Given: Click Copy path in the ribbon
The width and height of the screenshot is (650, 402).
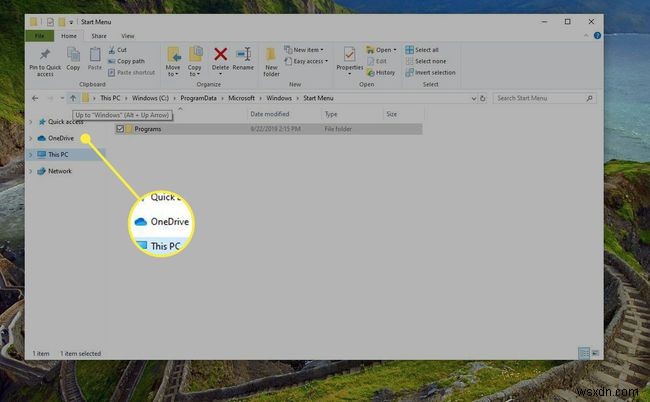Looking at the screenshot, I should click(x=126, y=61).
